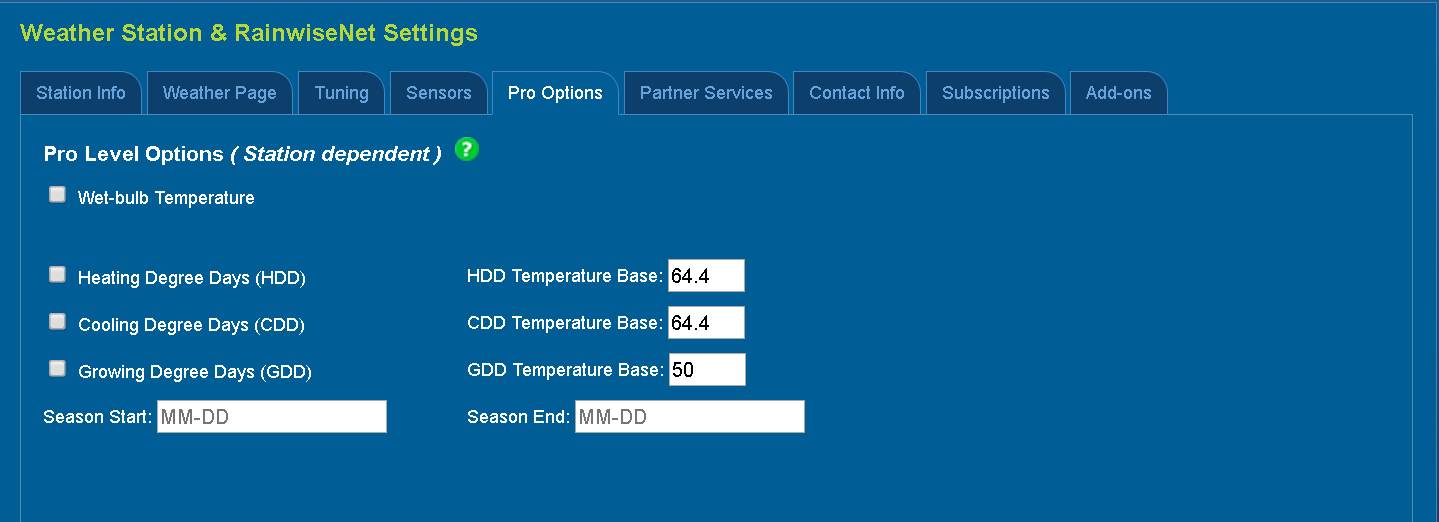1439x522 pixels.
Task: Click the Pro Options tab
Action: 555,93
